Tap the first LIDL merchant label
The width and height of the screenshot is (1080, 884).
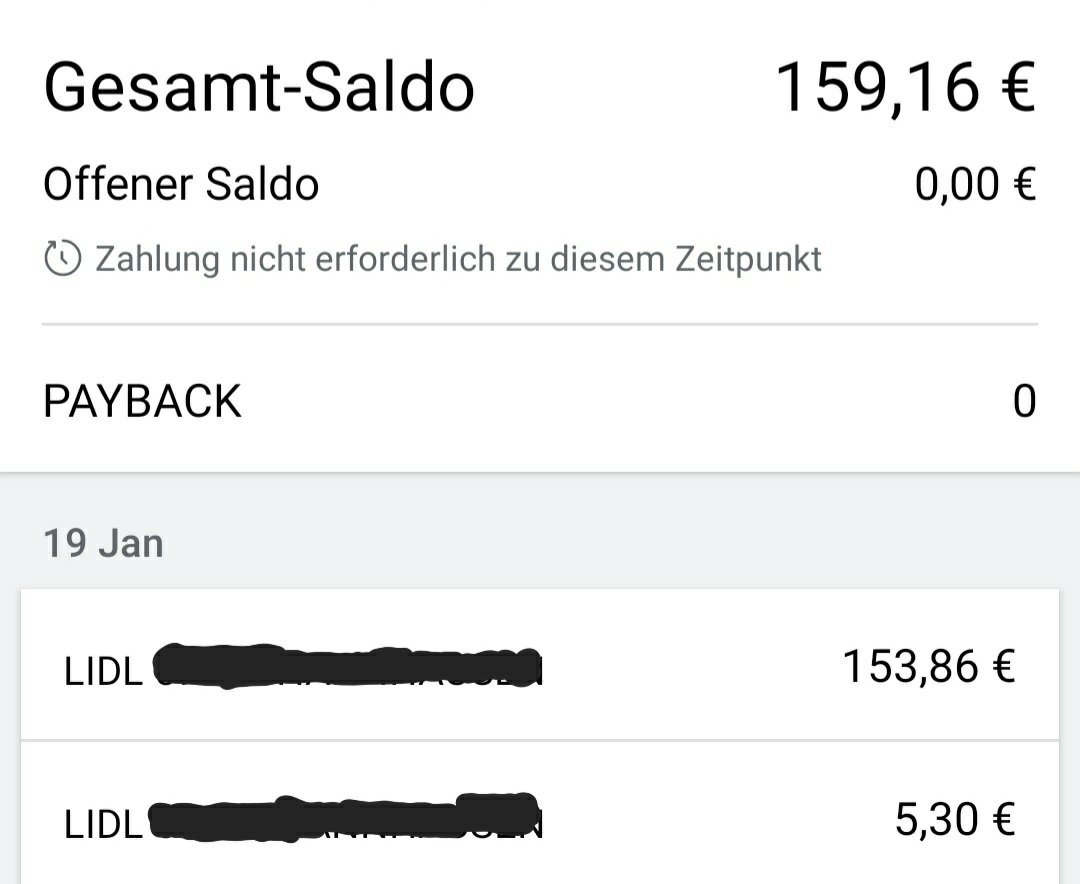[103, 671]
